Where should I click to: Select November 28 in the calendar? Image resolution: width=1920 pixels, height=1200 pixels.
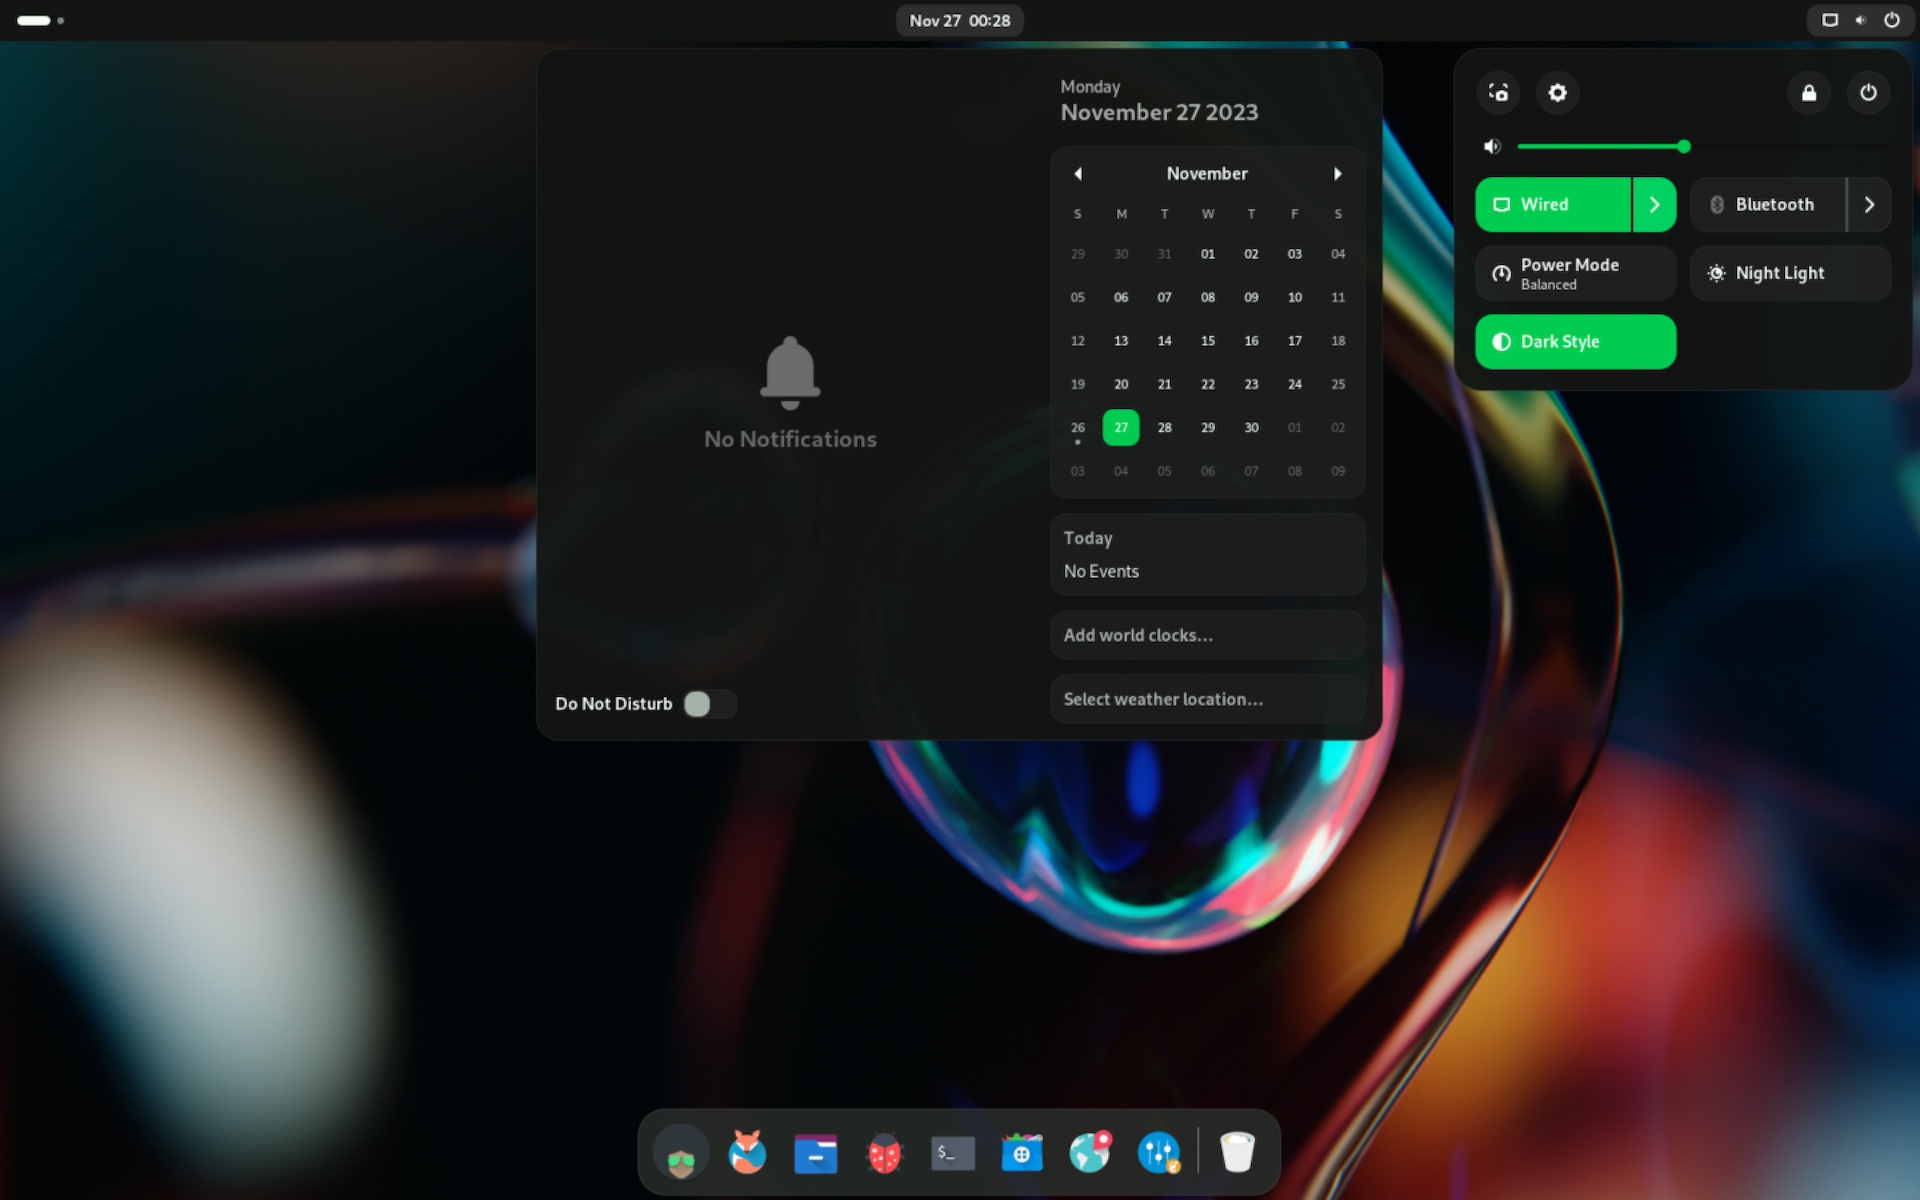tap(1164, 428)
